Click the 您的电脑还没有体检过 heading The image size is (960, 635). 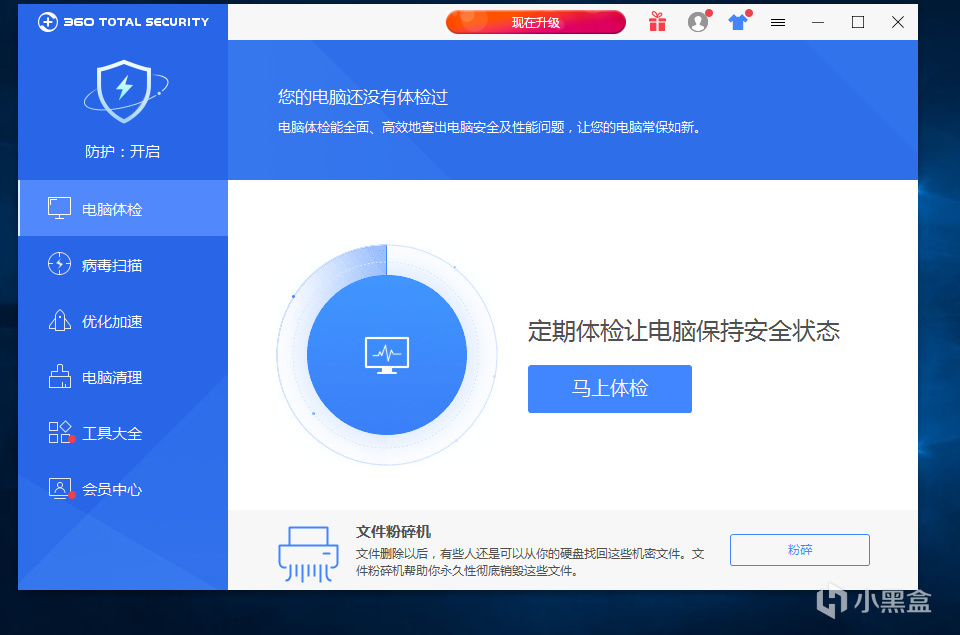coord(362,97)
